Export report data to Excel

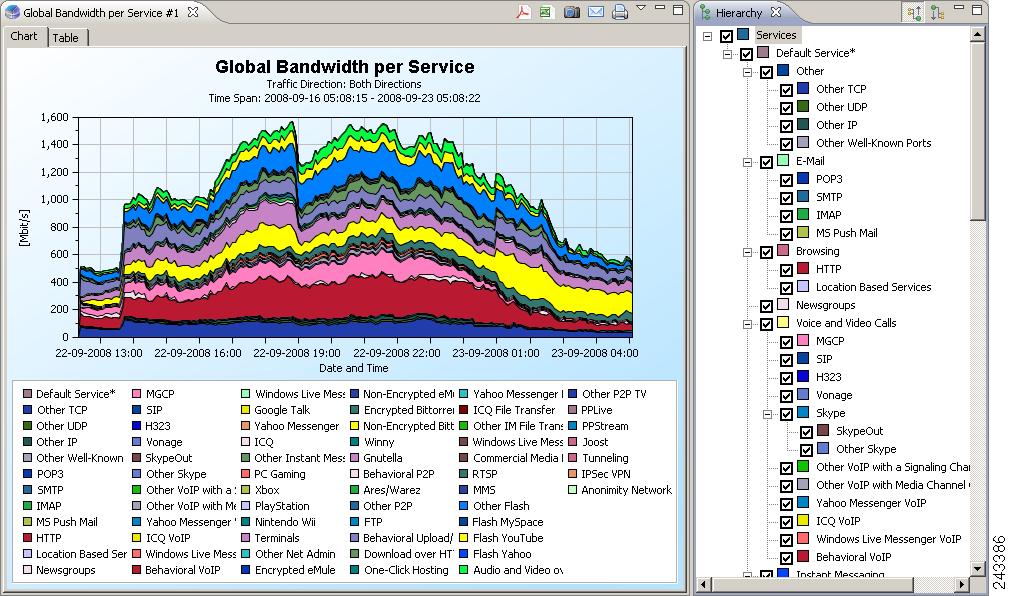[x=547, y=12]
